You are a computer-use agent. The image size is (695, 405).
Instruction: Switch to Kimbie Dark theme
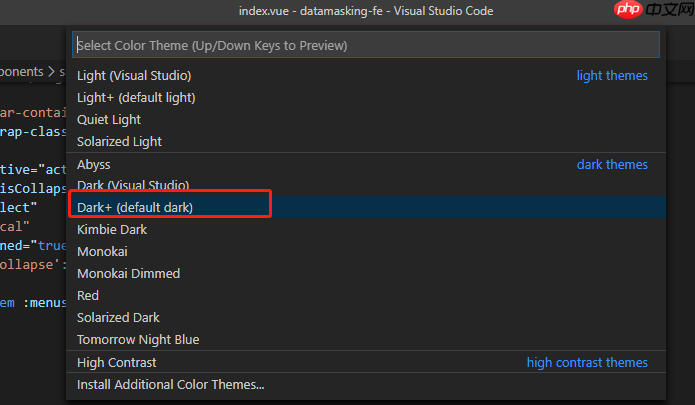pos(111,230)
